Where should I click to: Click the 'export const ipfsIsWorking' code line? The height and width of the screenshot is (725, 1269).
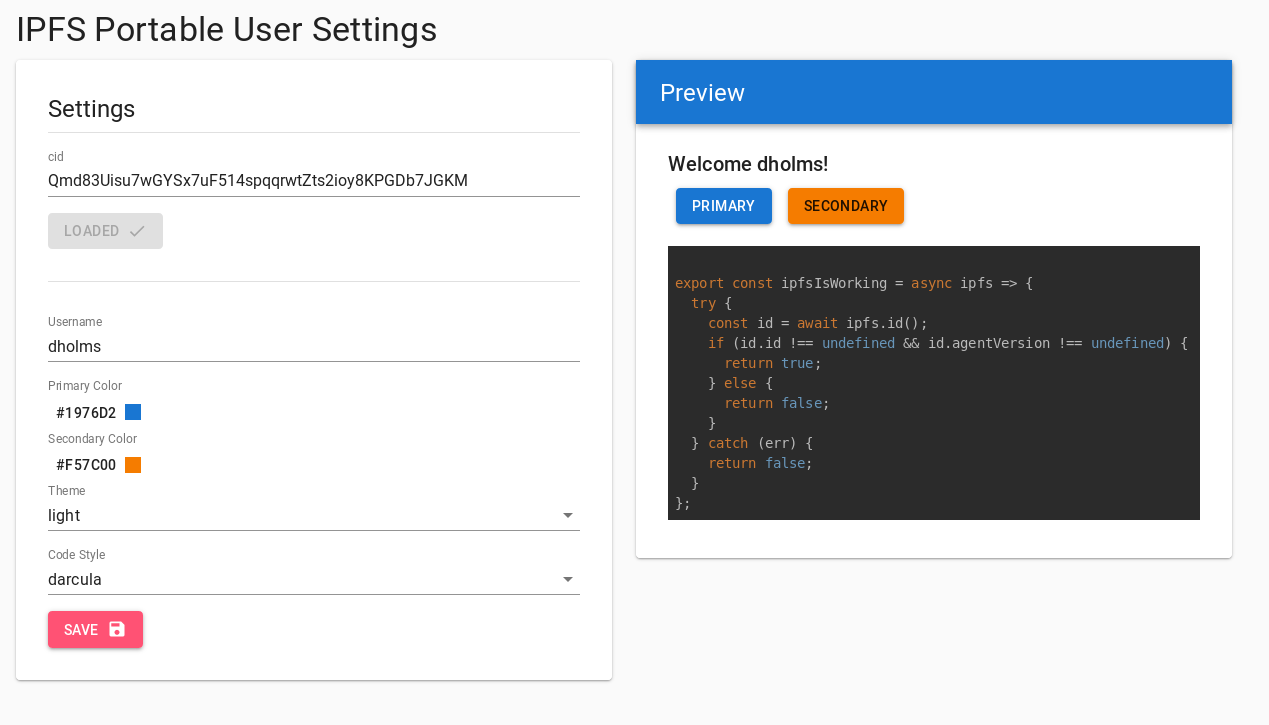point(854,283)
